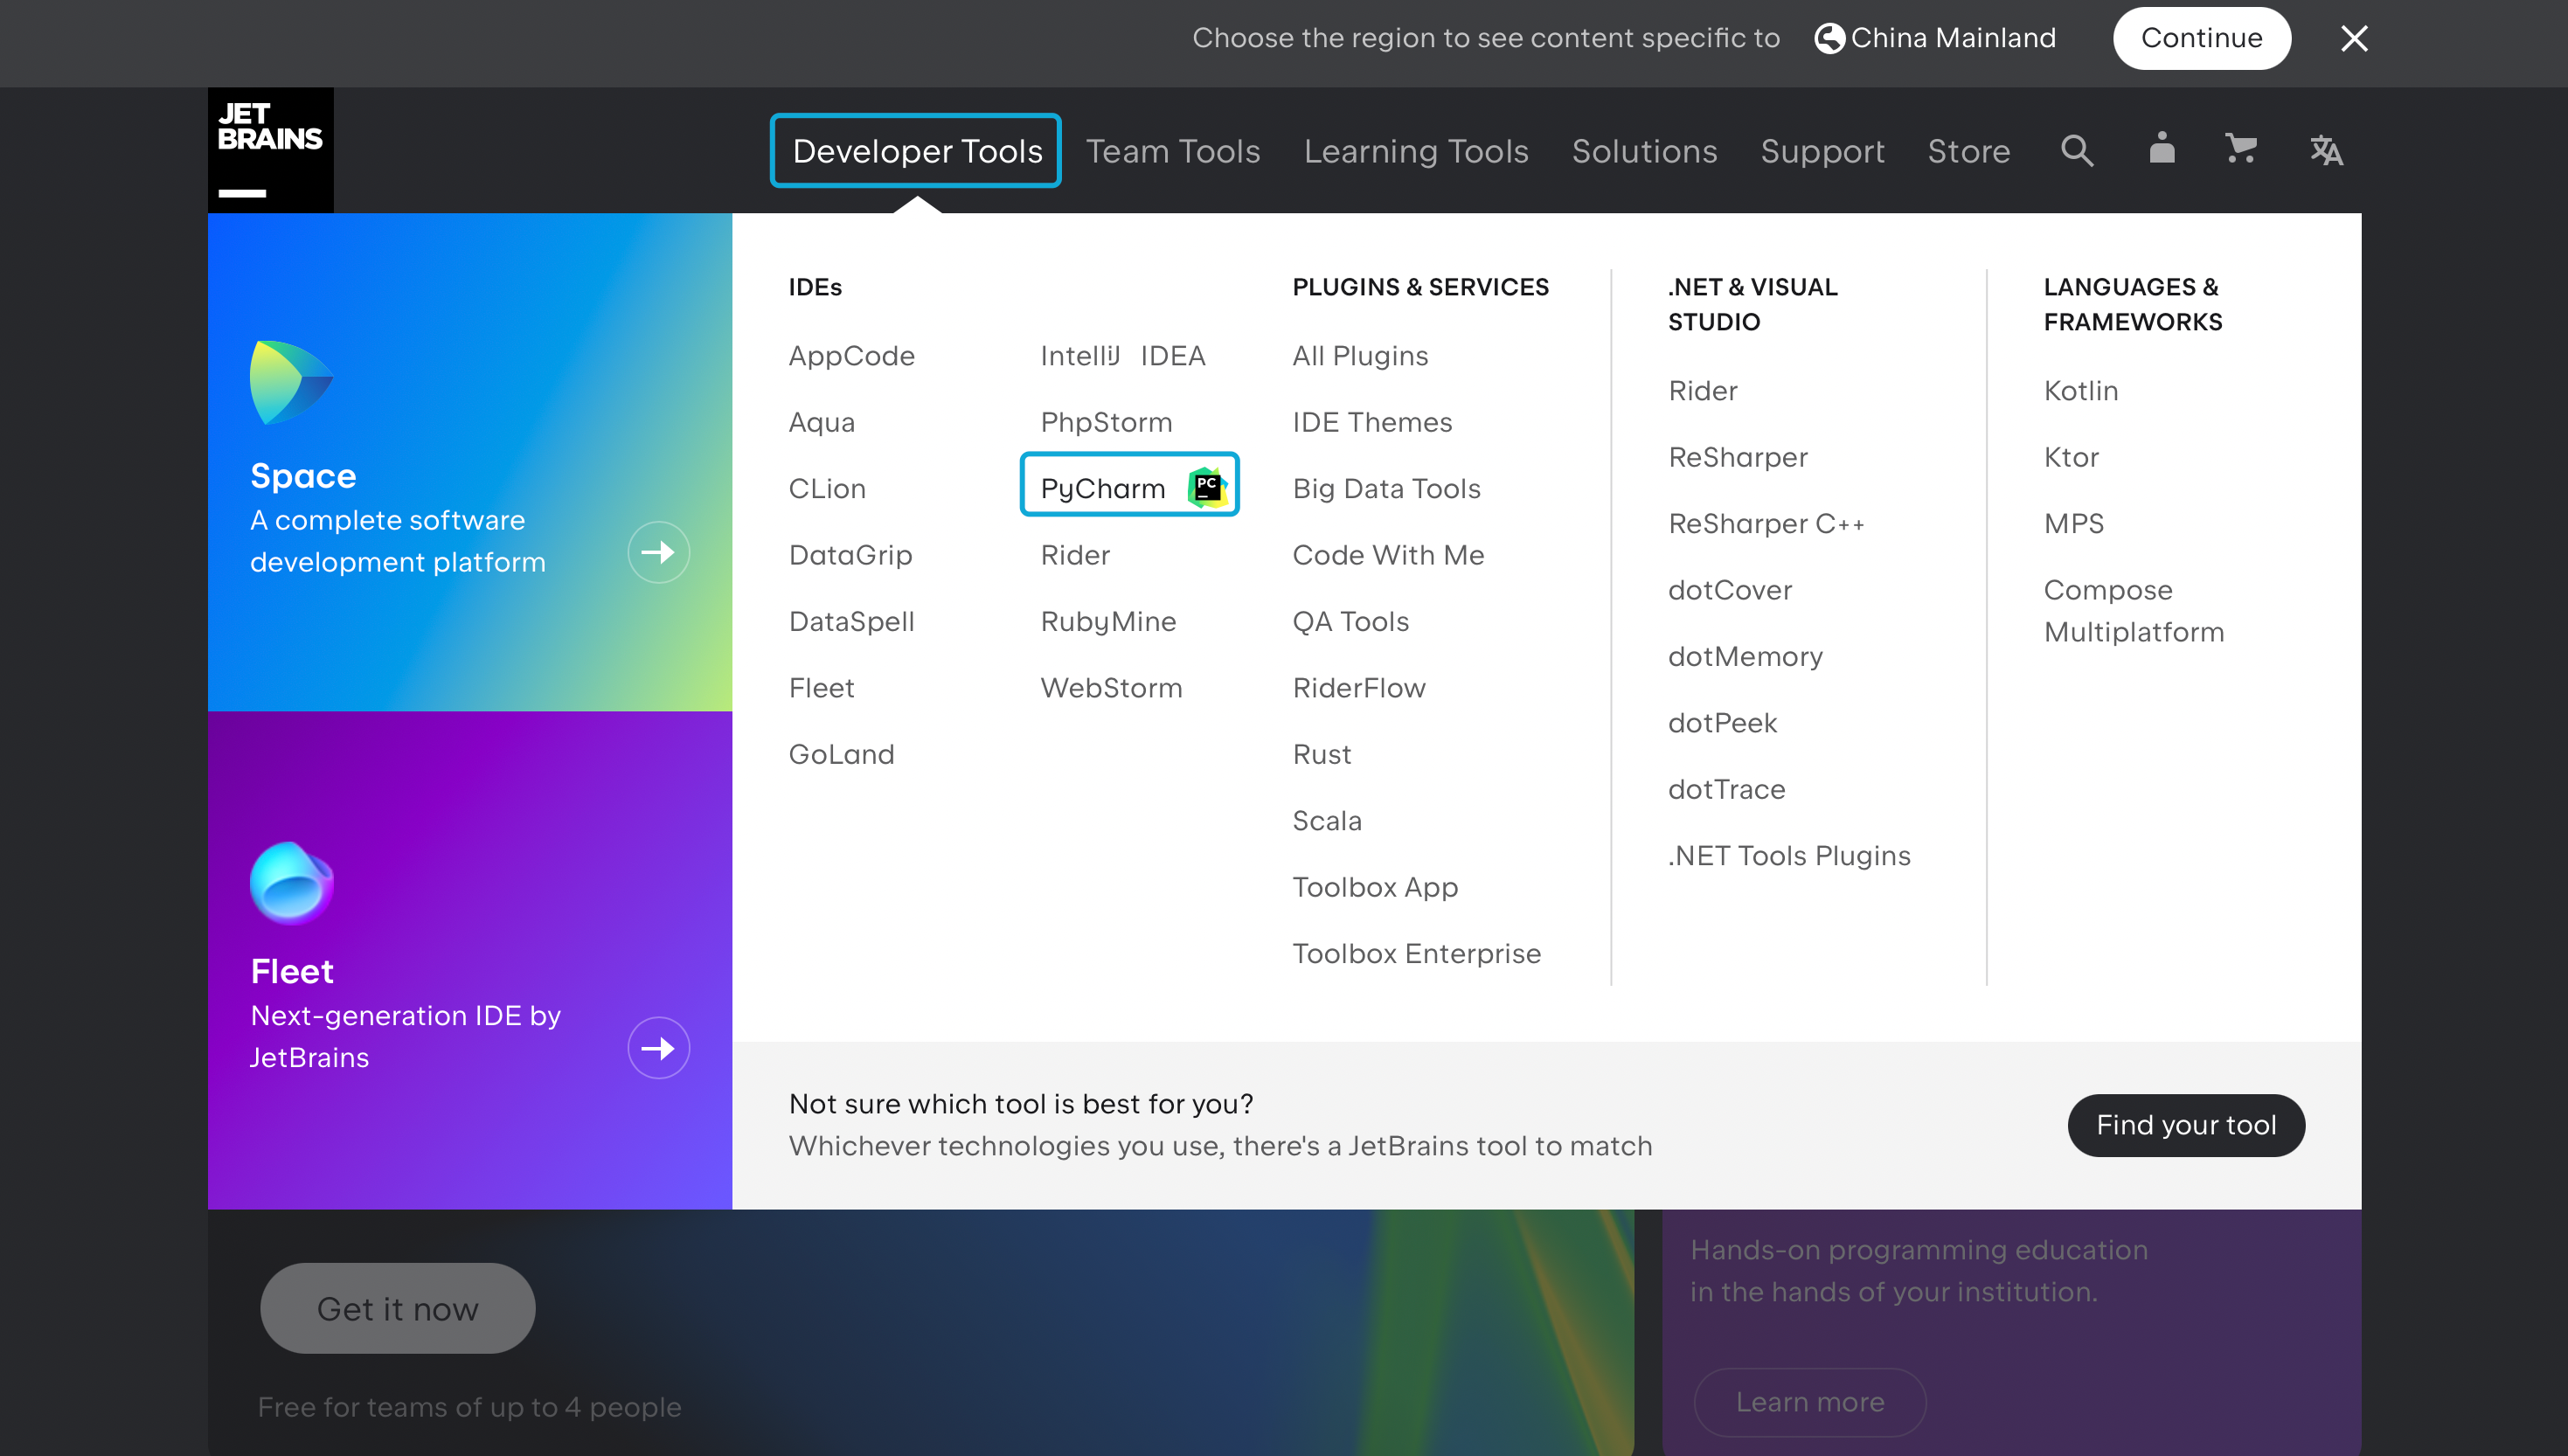Open the shopping cart icon
The width and height of the screenshot is (2568, 1456).
(x=2241, y=149)
